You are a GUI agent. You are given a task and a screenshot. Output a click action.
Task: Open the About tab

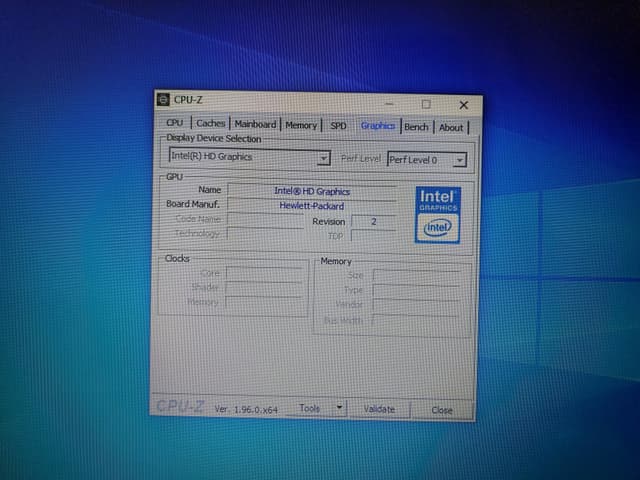451,128
